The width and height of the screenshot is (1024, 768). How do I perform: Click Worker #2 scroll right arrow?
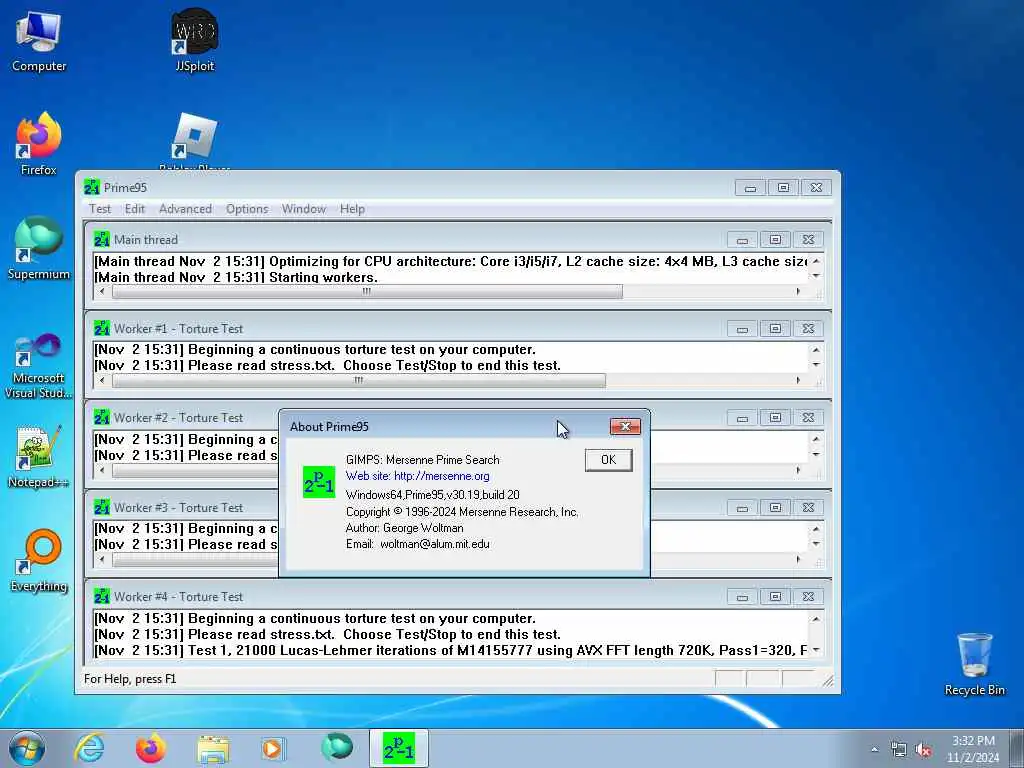798,470
